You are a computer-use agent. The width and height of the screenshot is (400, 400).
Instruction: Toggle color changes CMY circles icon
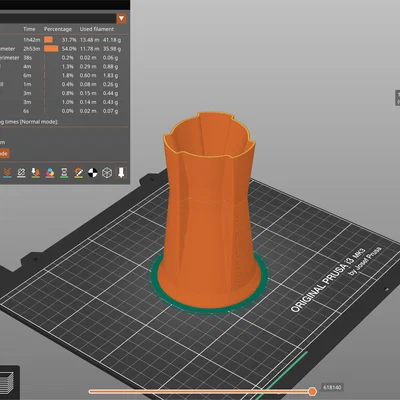(x=50, y=173)
